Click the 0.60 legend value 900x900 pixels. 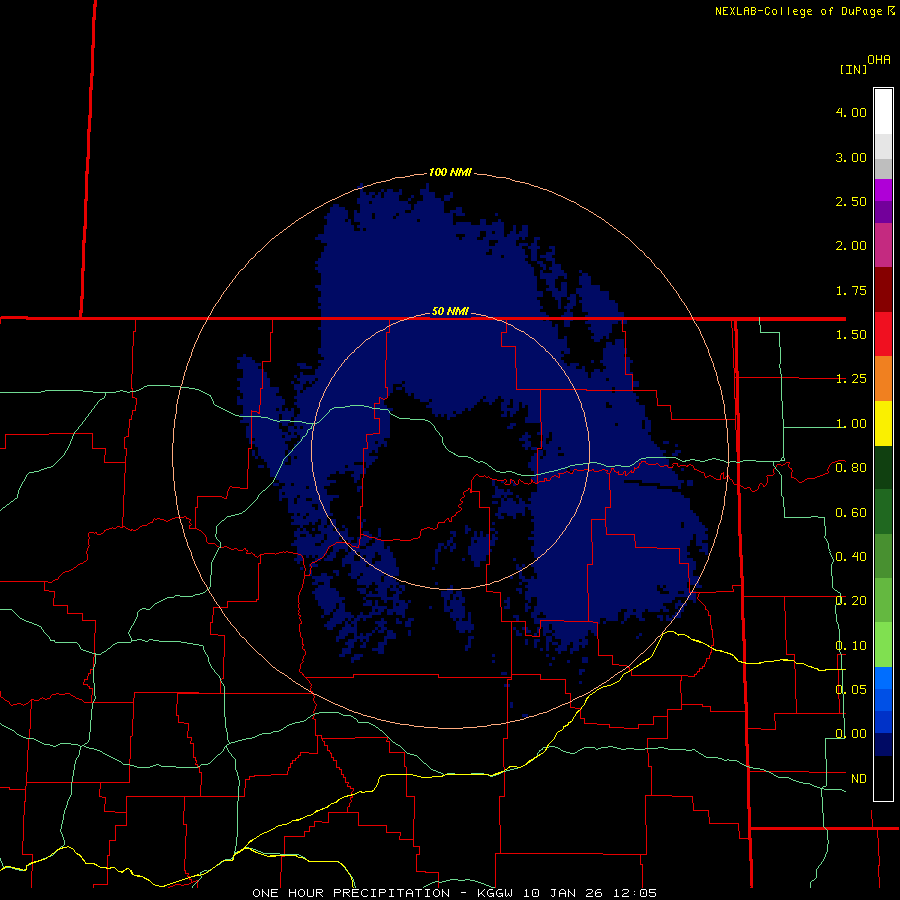tap(851, 513)
